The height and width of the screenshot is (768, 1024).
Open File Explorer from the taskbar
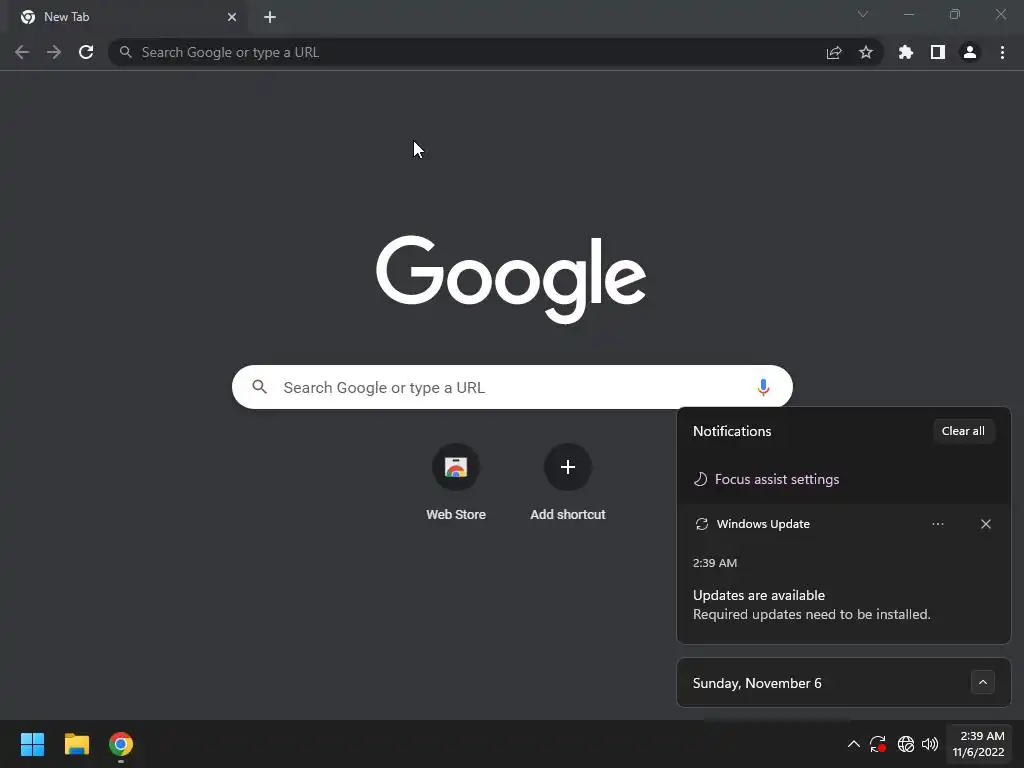click(77, 744)
